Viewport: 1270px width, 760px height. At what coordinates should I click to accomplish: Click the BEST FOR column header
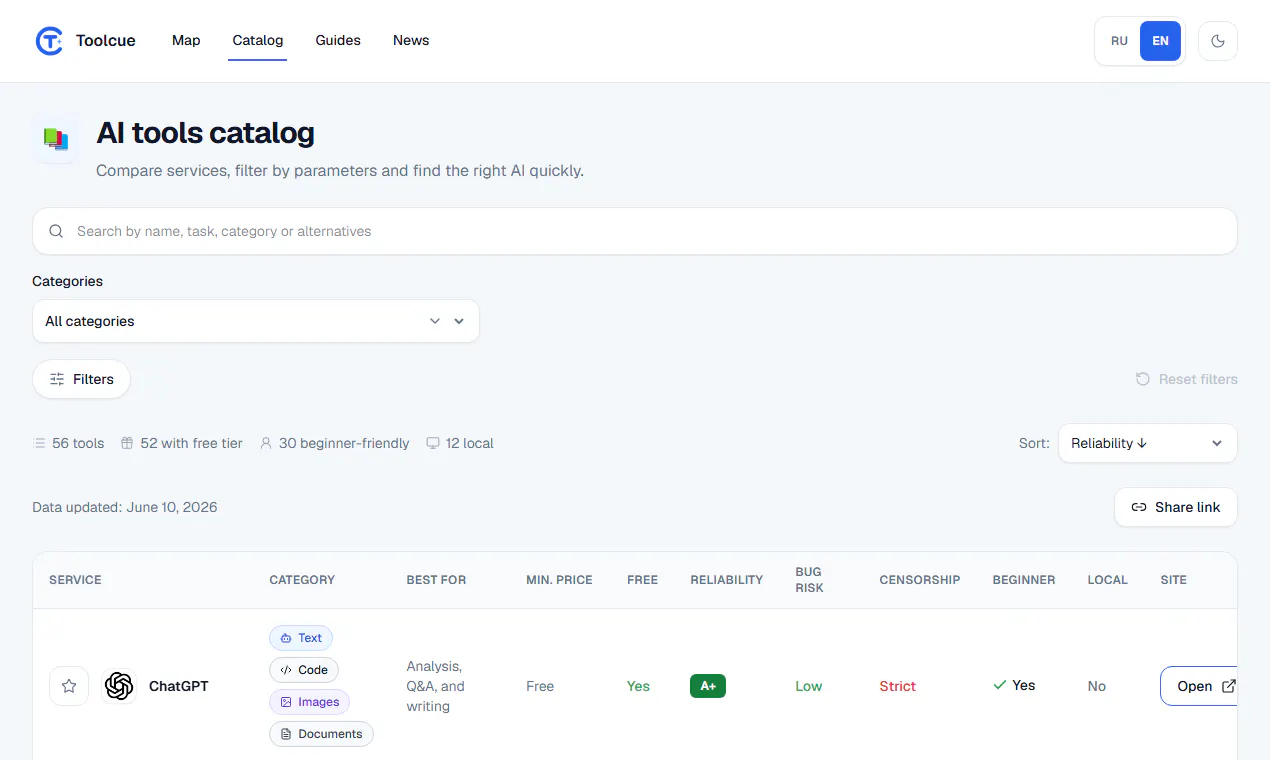click(436, 580)
